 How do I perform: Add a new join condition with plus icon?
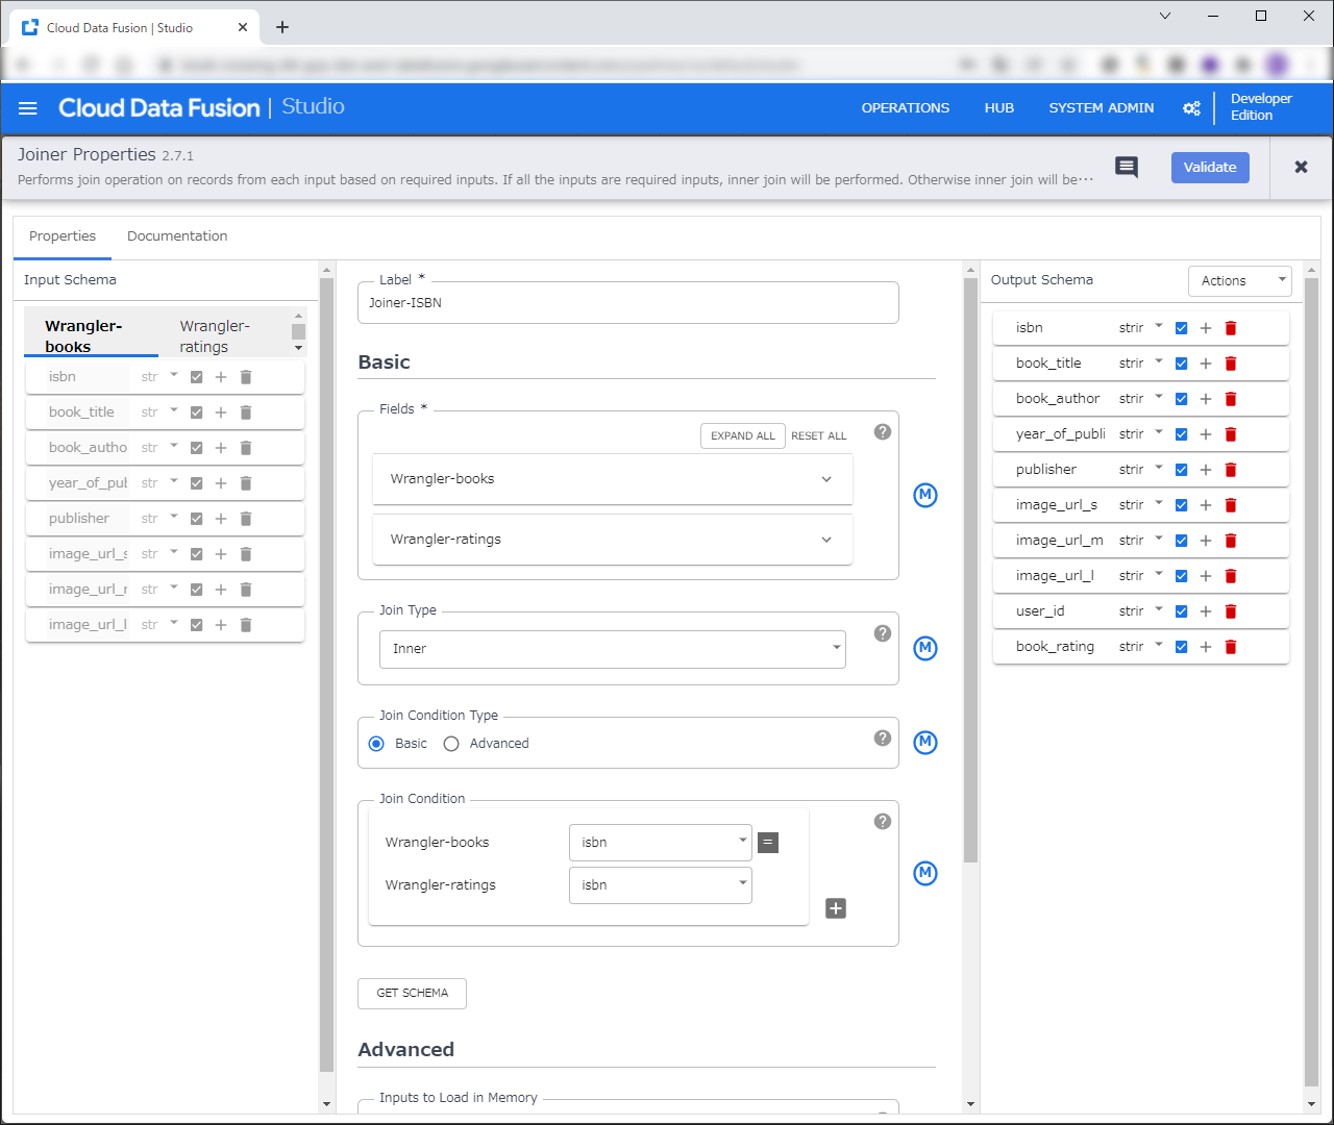pyautogui.click(x=836, y=908)
